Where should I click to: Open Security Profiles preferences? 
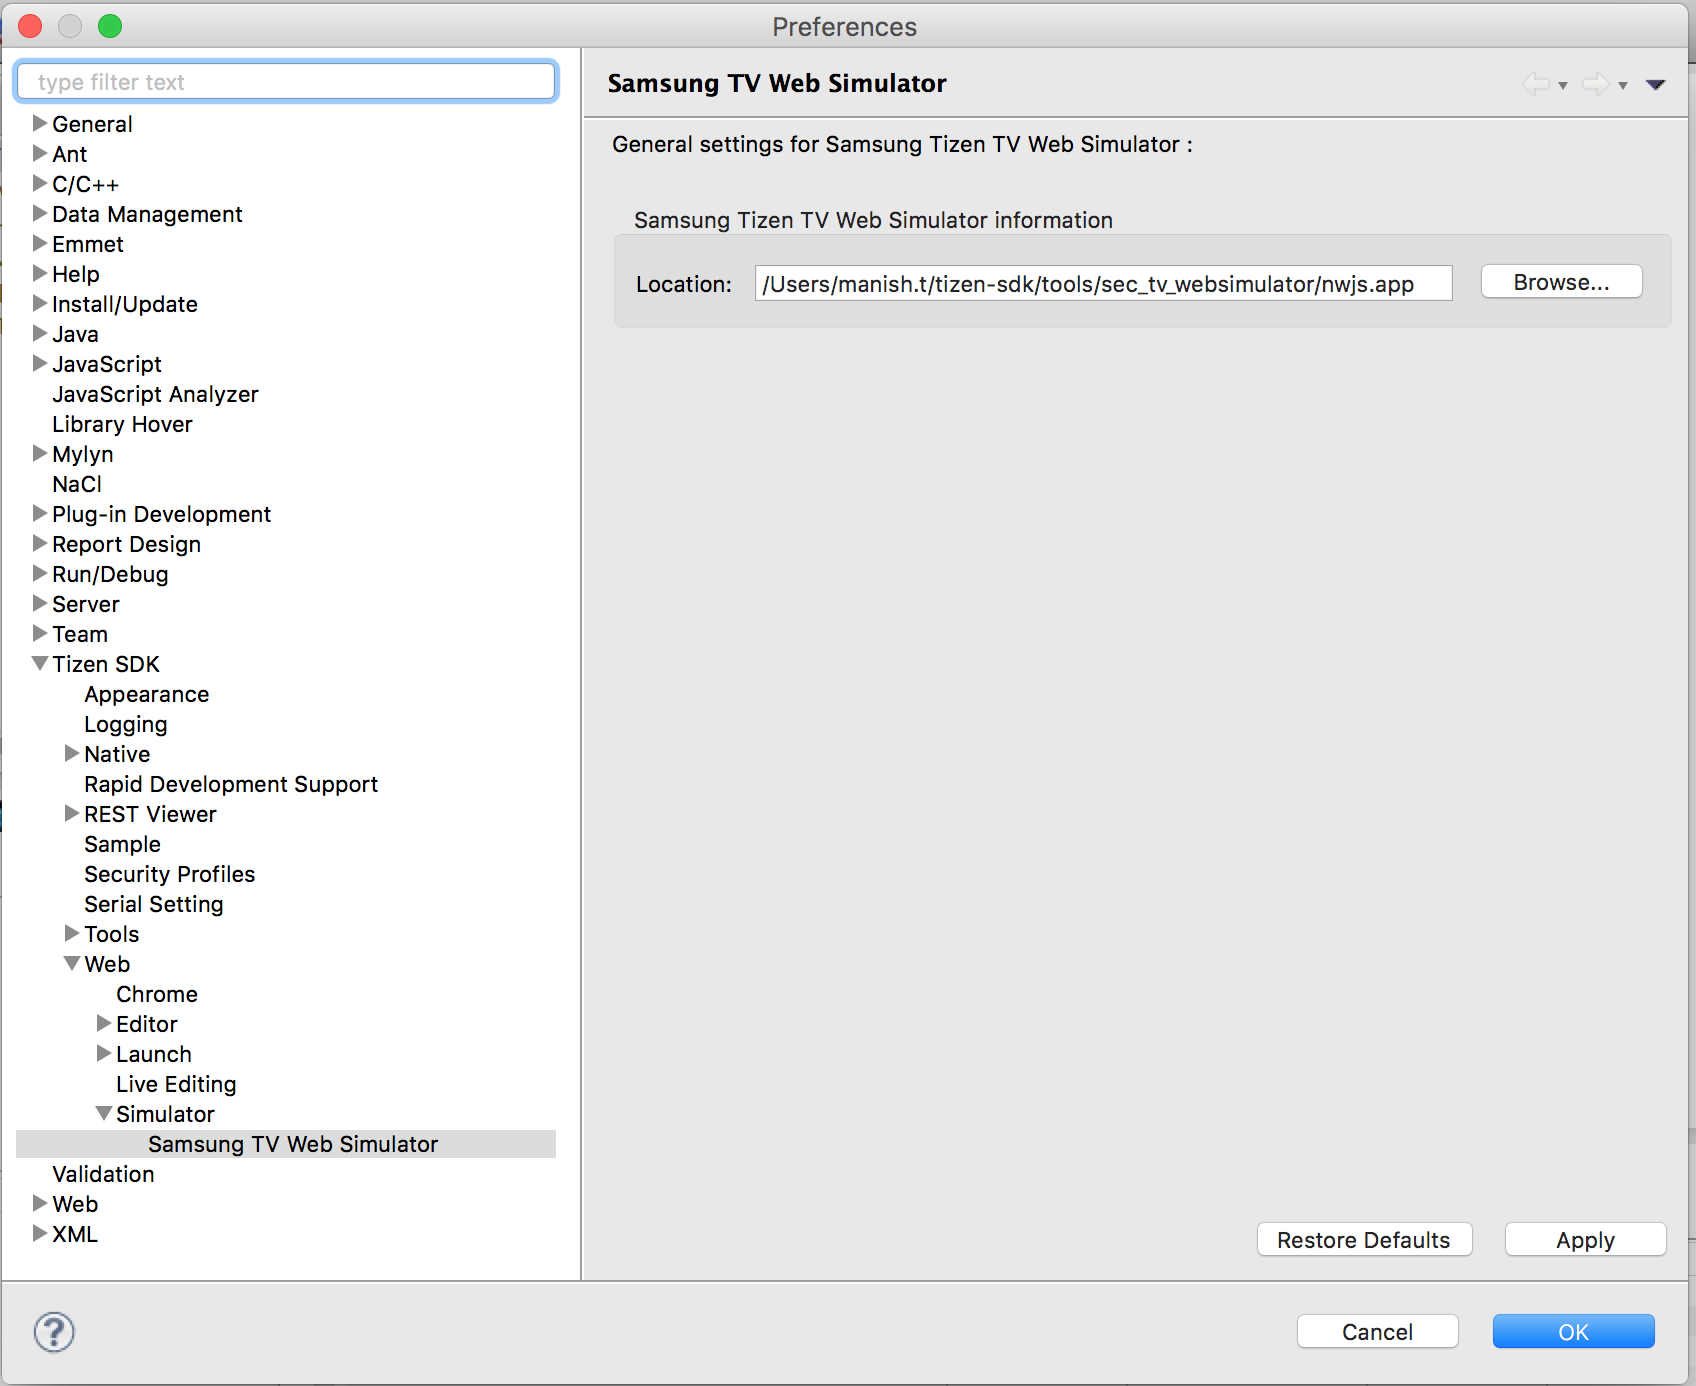(170, 874)
